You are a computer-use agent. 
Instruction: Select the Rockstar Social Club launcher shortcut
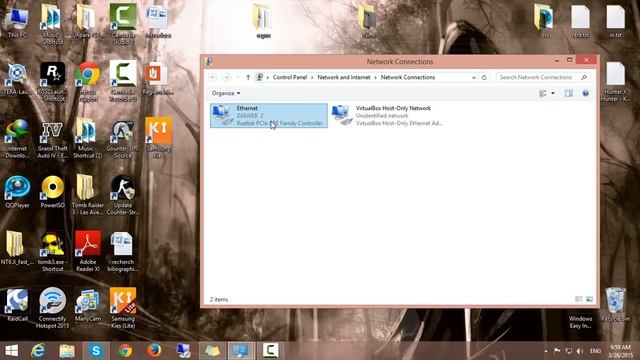[x=53, y=82]
